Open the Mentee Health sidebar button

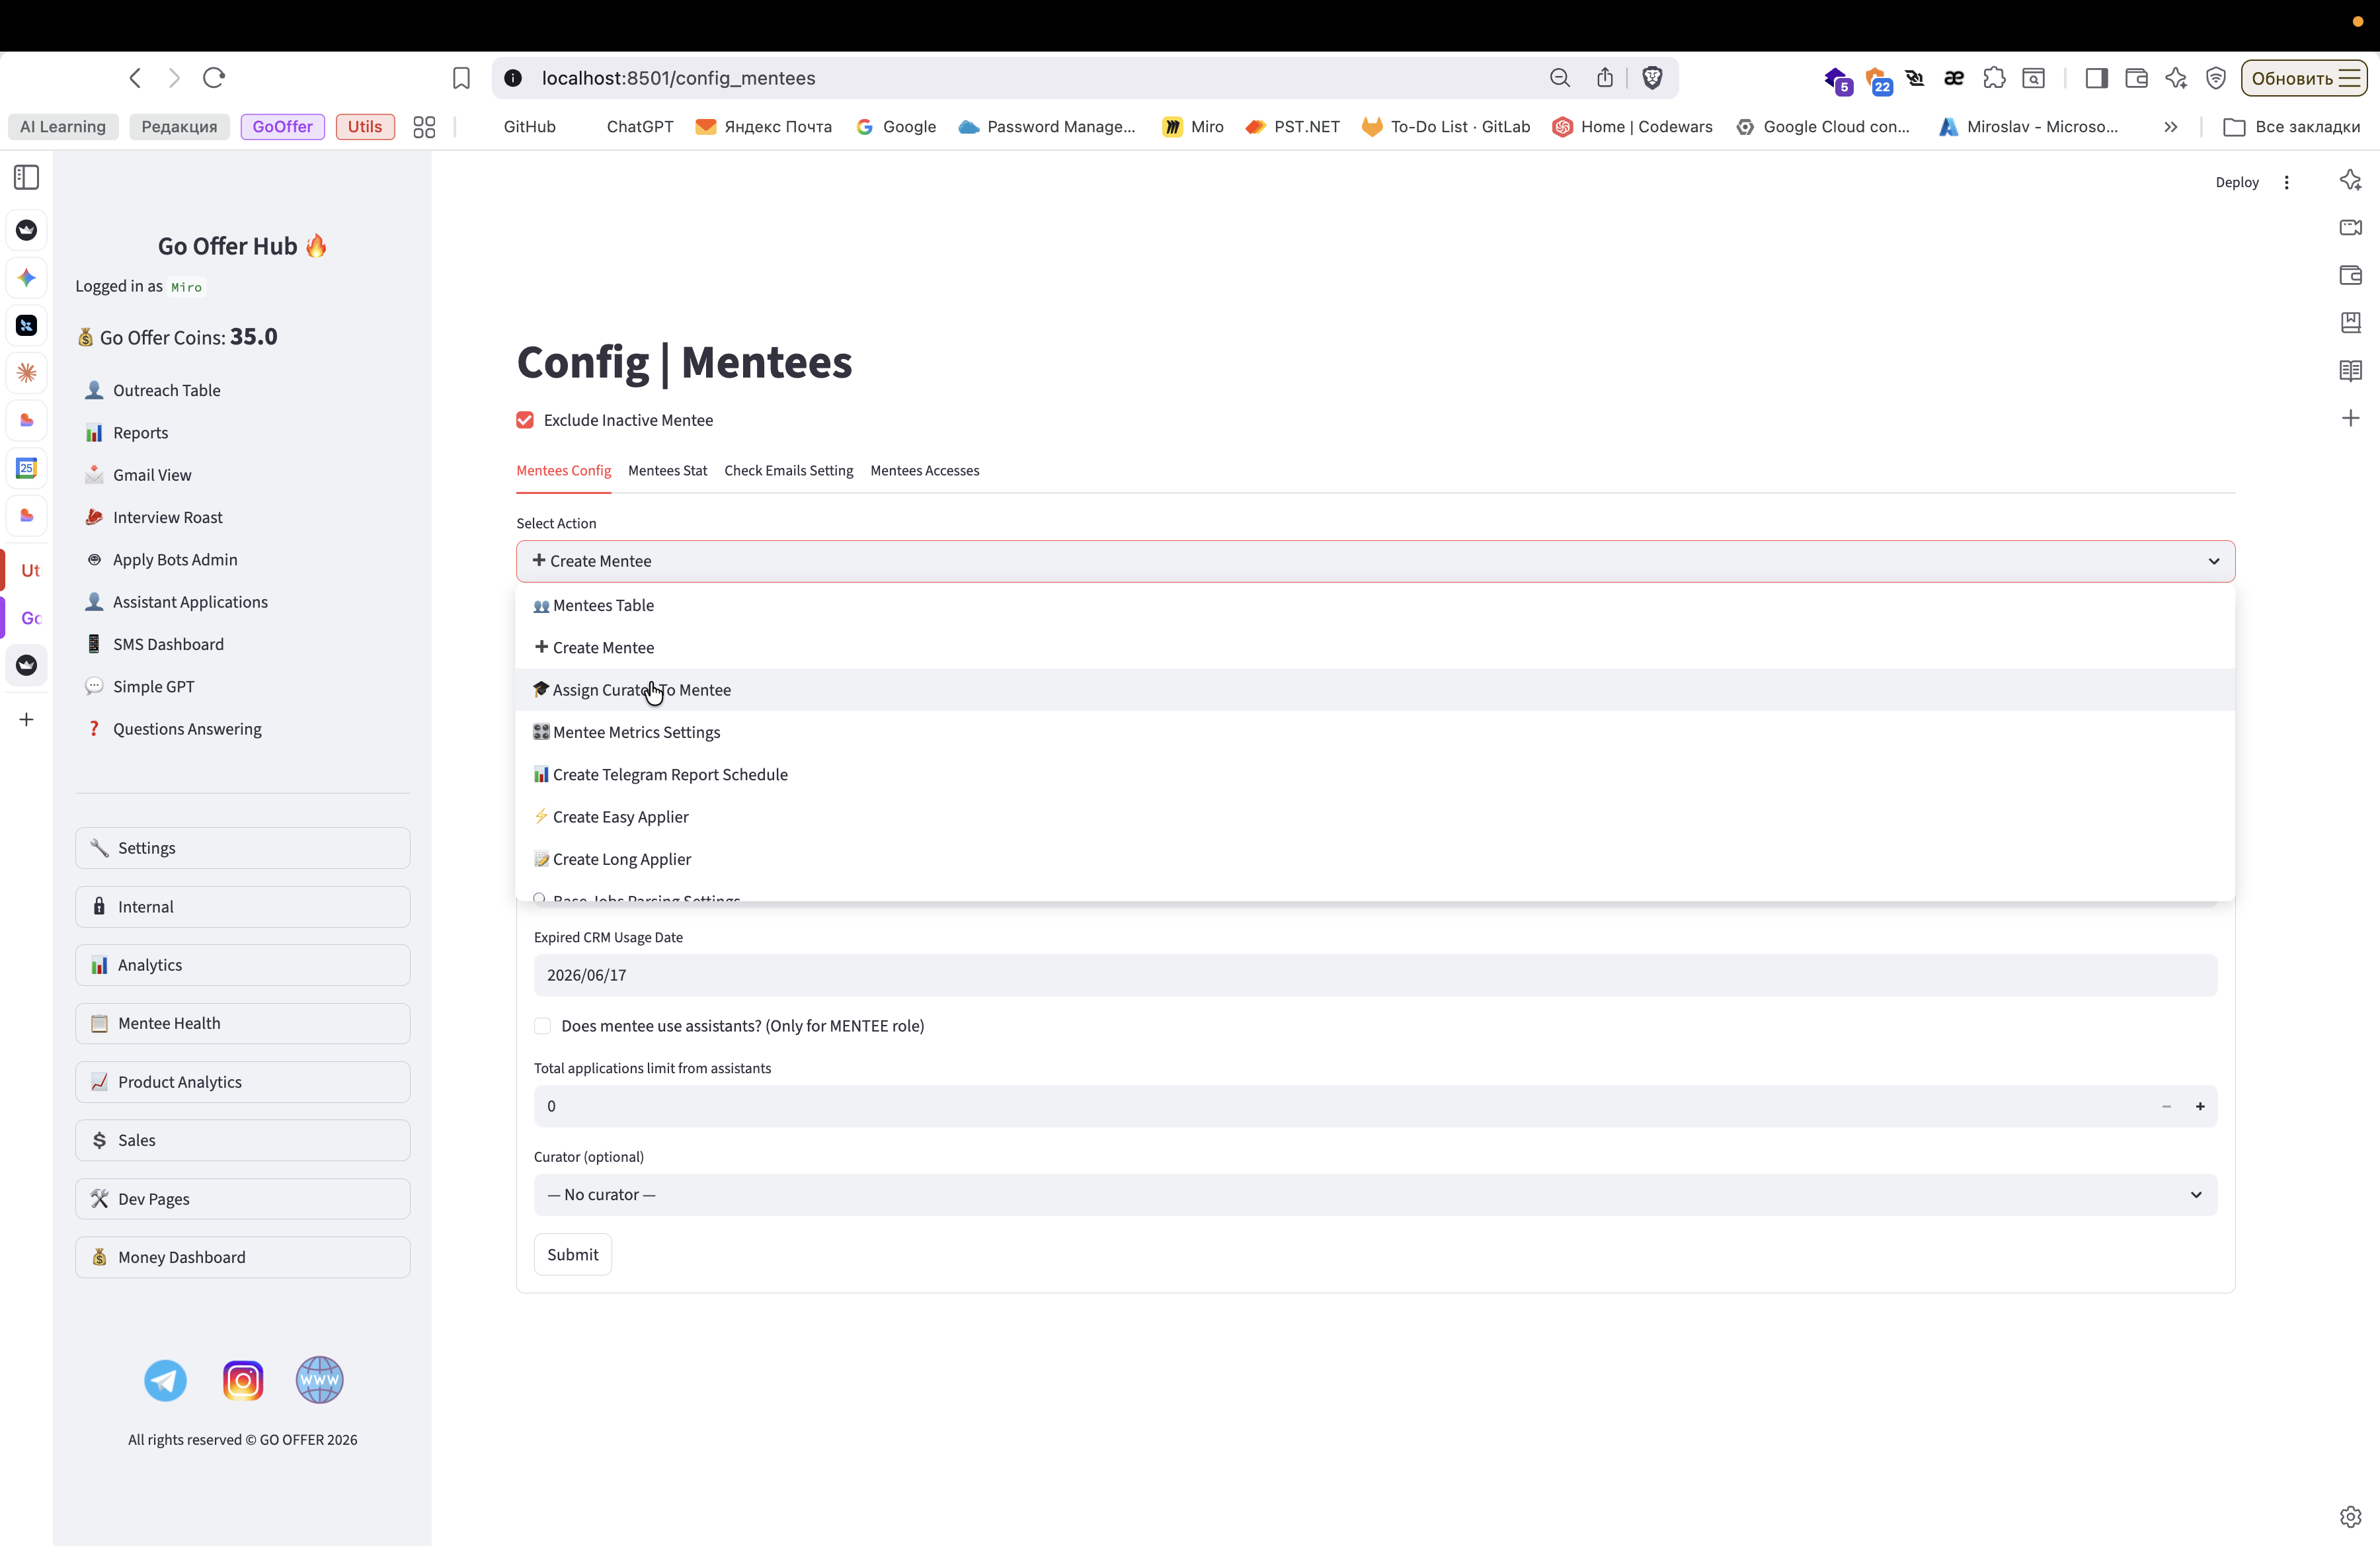click(x=242, y=1023)
